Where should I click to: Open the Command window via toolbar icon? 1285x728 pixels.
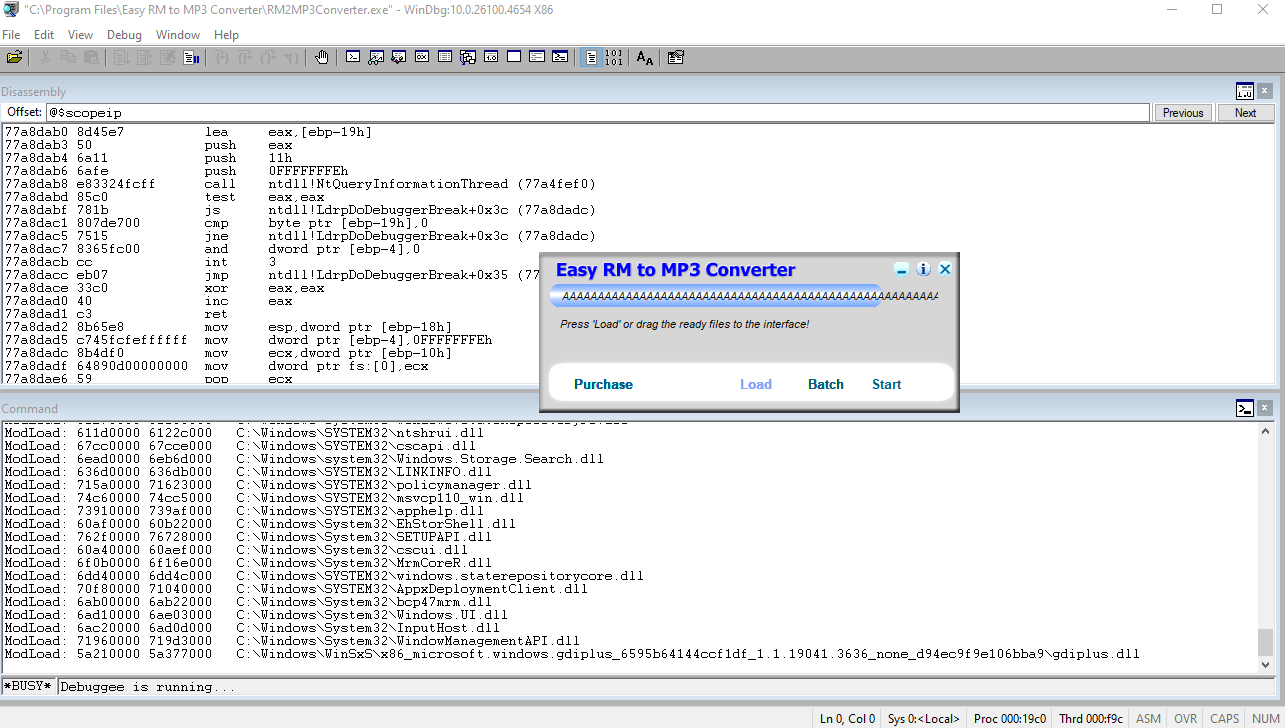[353, 58]
